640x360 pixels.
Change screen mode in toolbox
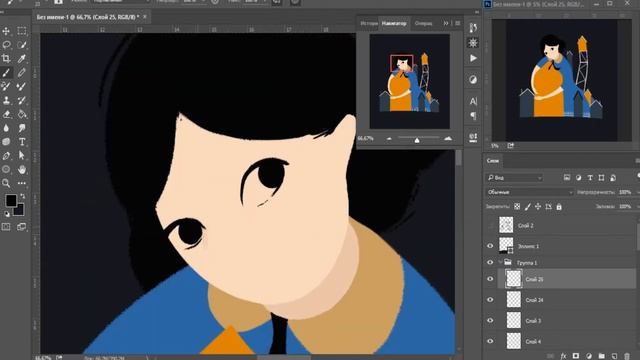22,227
